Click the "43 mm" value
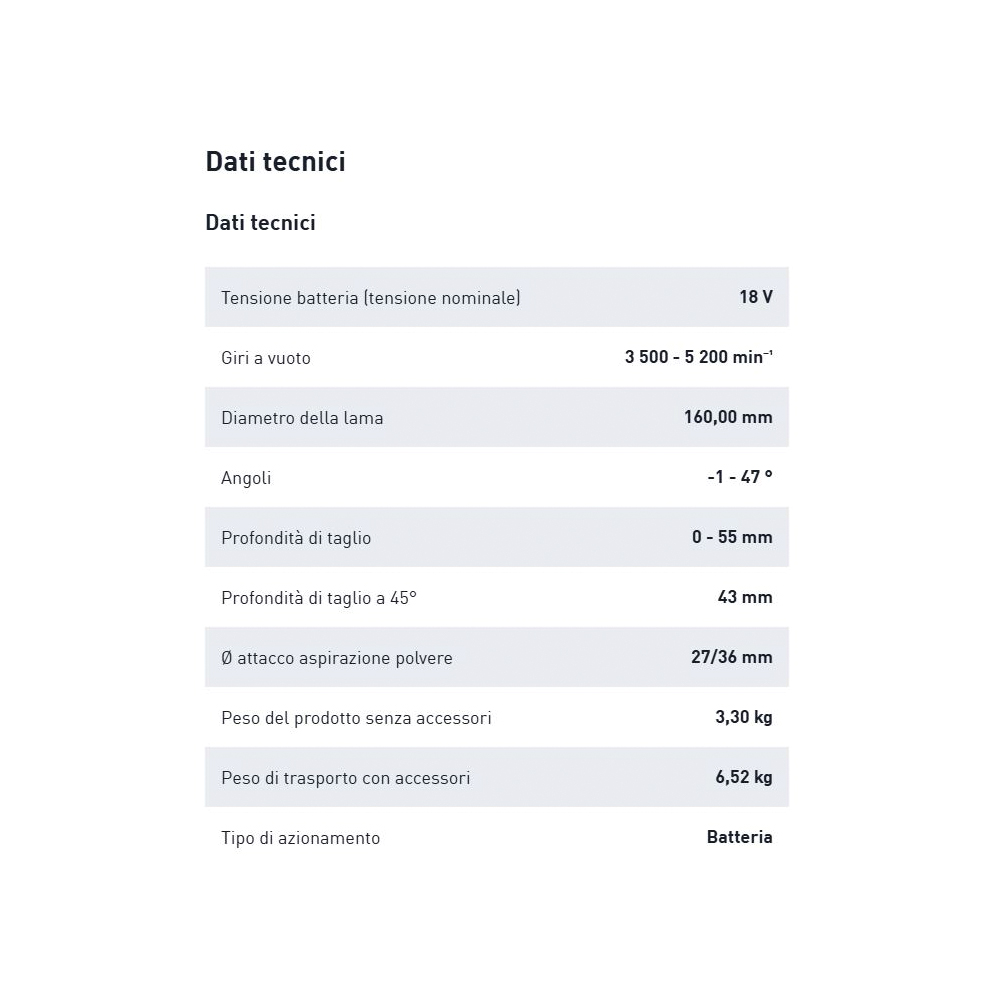 point(745,597)
